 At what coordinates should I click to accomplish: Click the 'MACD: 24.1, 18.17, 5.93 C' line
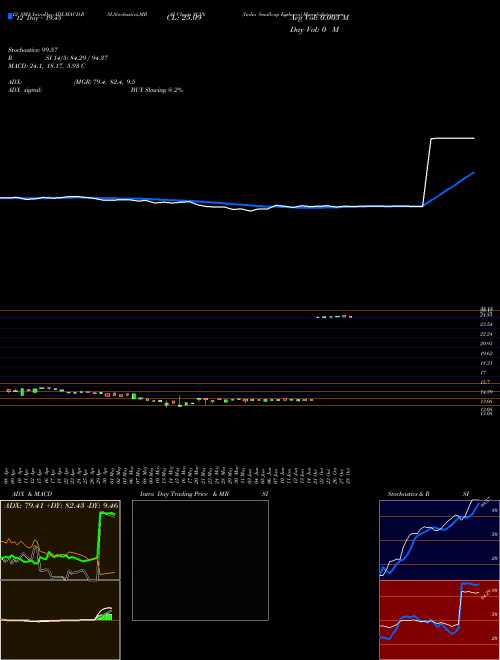tap(47, 66)
